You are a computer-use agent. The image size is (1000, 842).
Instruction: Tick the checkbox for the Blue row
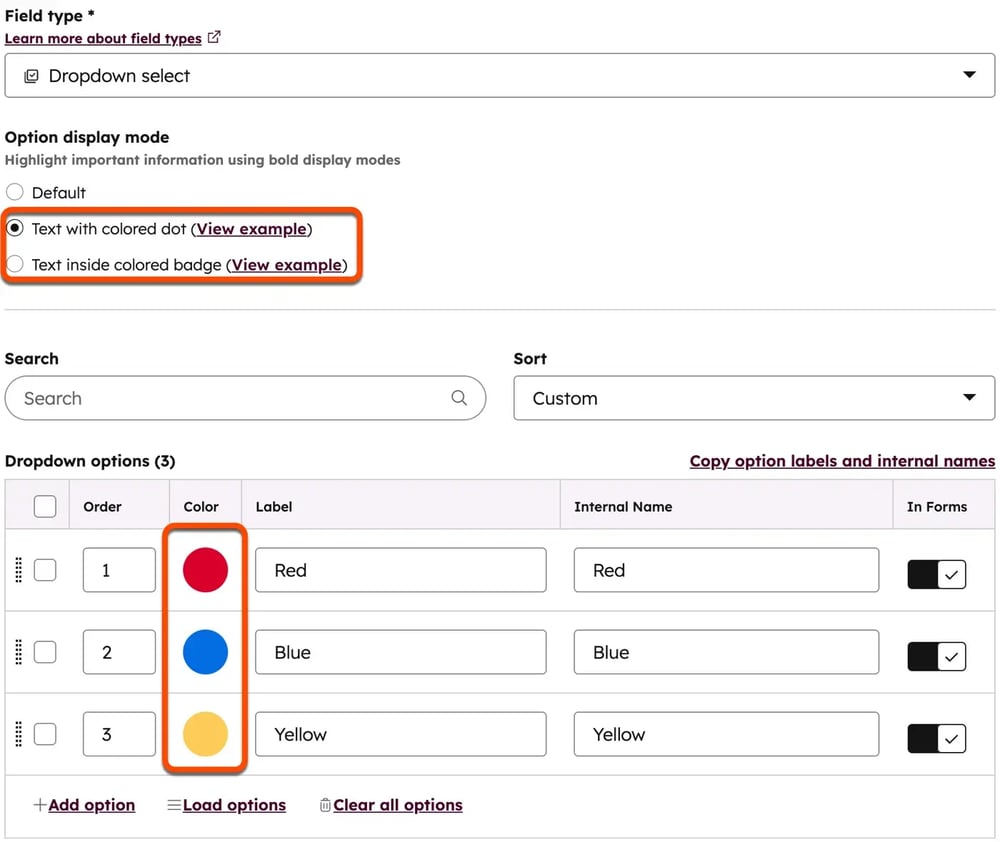(x=45, y=652)
